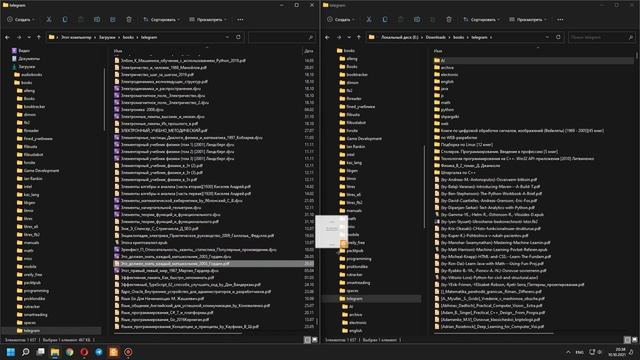Click Локальный диск breadcrumb in right window

tap(400, 37)
